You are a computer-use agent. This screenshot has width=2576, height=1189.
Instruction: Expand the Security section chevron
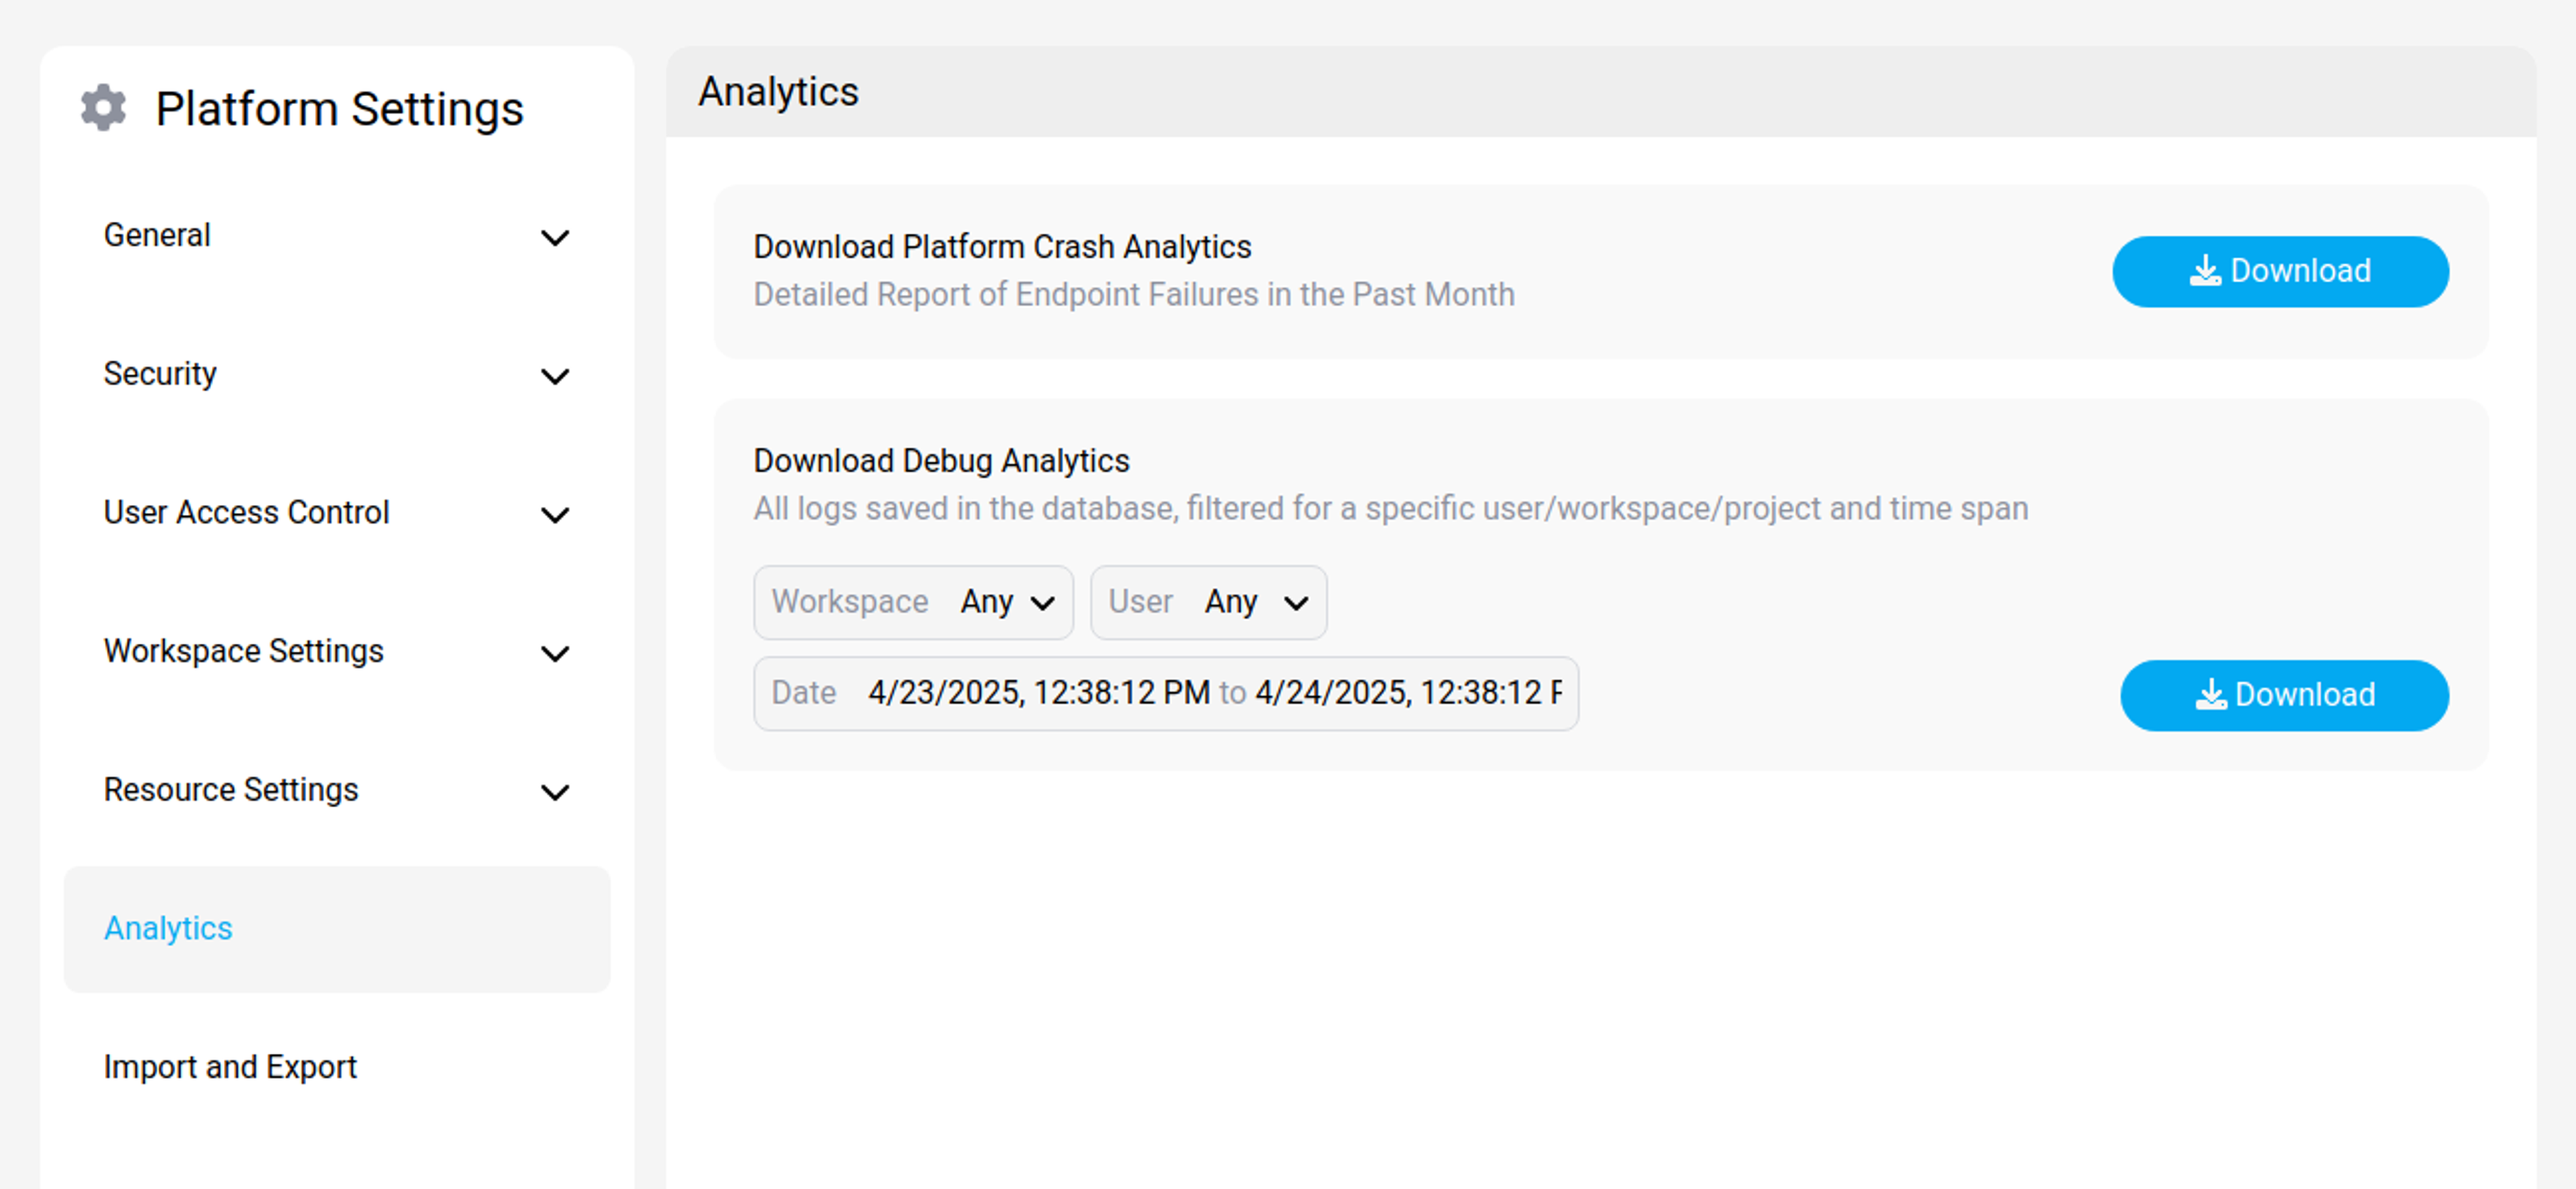pyautogui.click(x=555, y=376)
